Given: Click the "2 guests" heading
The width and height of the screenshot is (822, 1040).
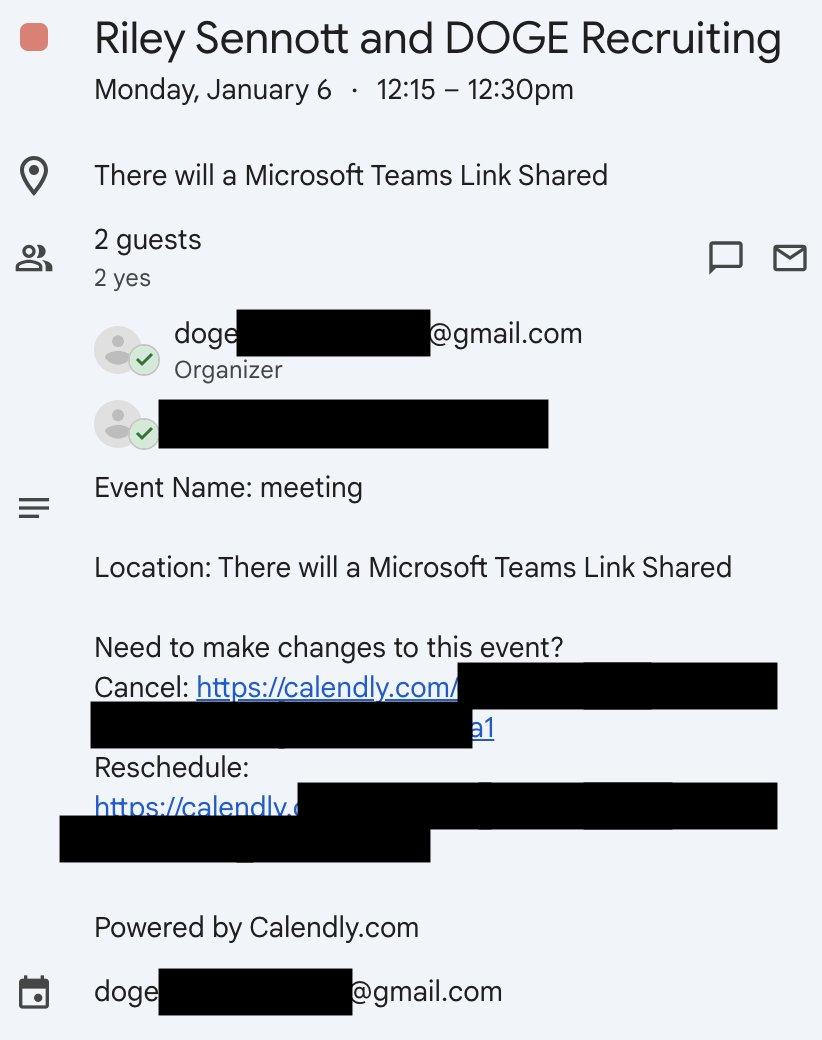Looking at the screenshot, I should tap(148, 240).
